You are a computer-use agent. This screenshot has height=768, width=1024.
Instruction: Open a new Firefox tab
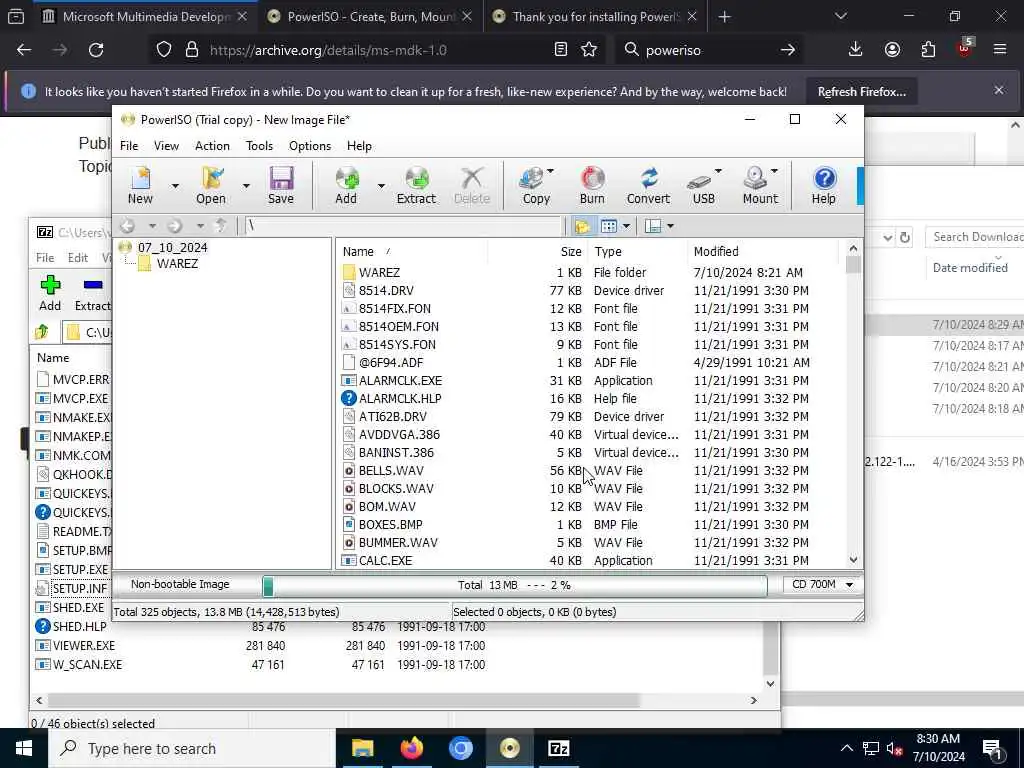(x=724, y=17)
